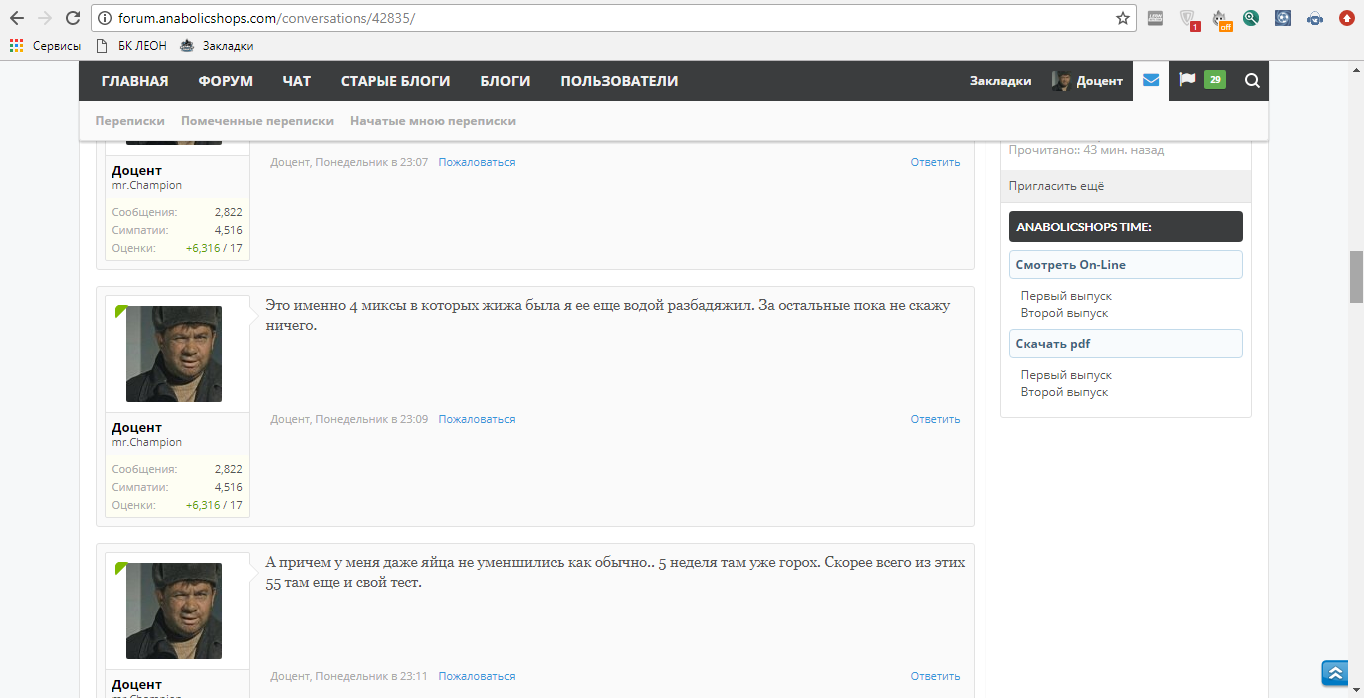Open the СТАРЫЕ БЛОГИ menu item
This screenshot has height=698, width=1364.
(395, 81)
